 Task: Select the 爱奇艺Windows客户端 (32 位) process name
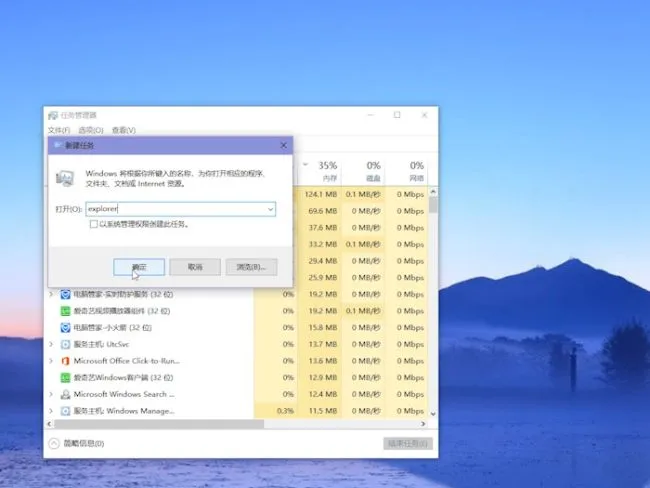click(x=123, y=378)
